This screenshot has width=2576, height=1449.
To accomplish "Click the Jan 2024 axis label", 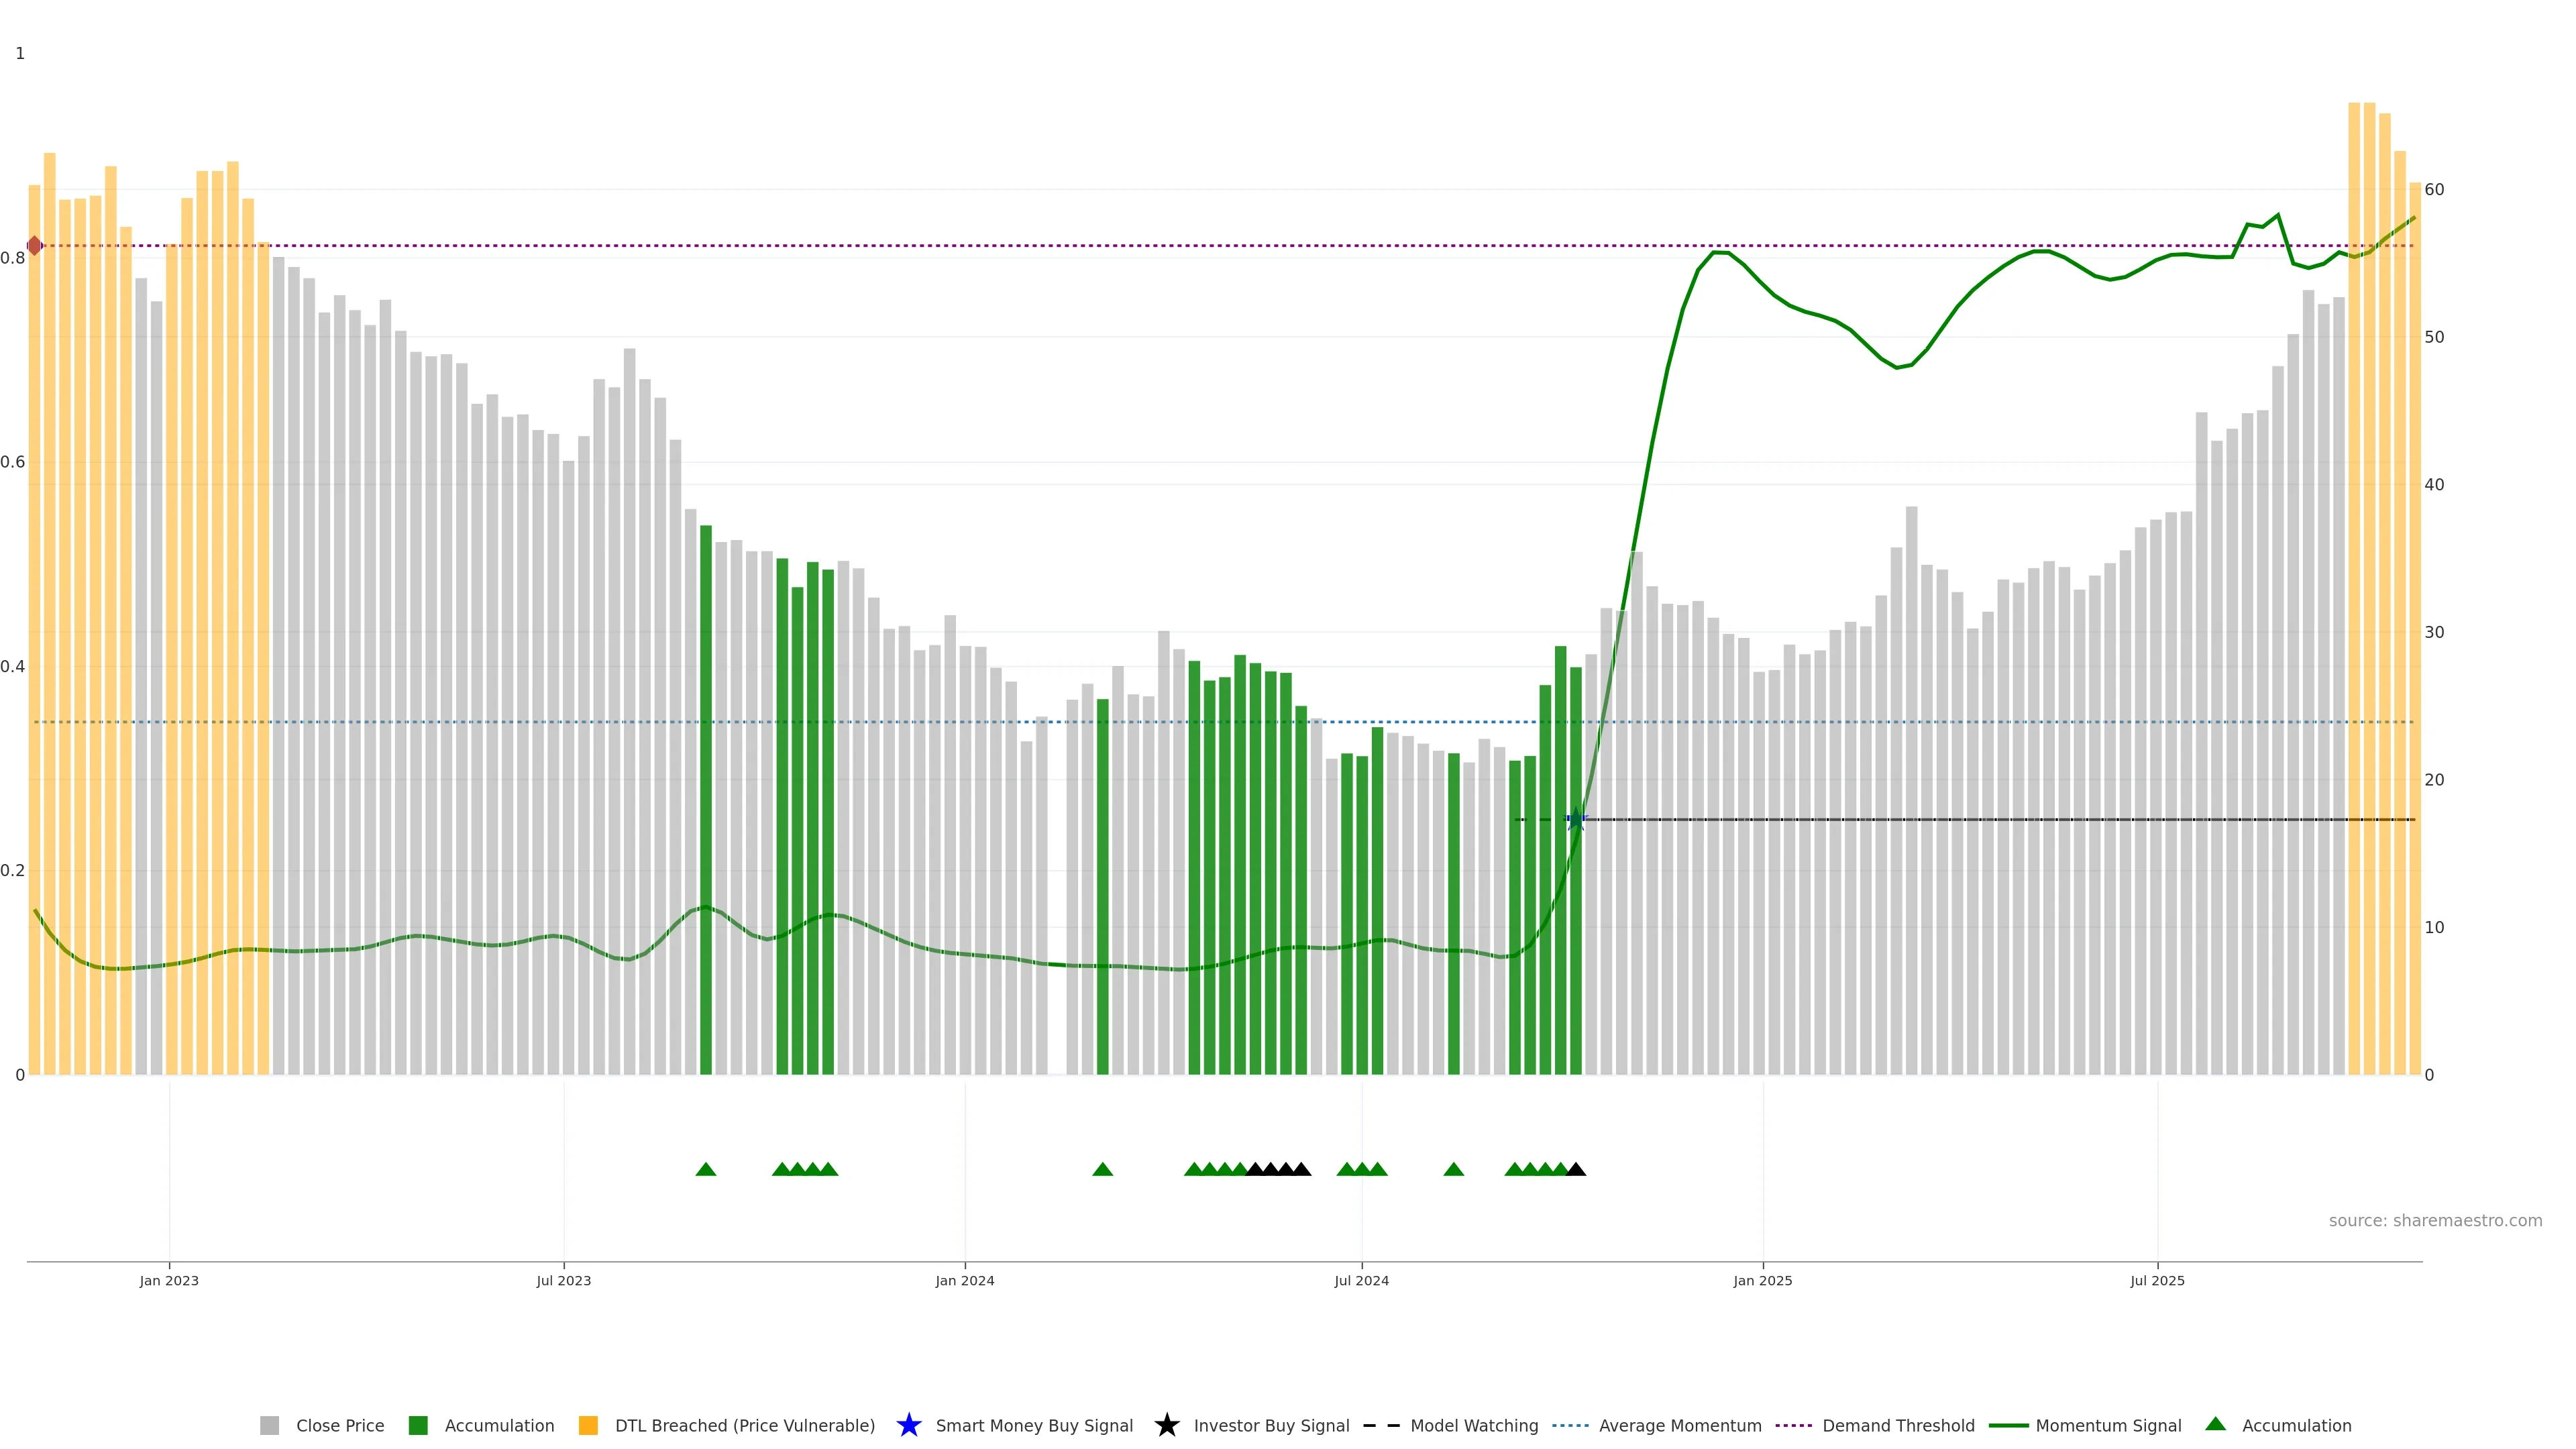I will pos(964,1280).
